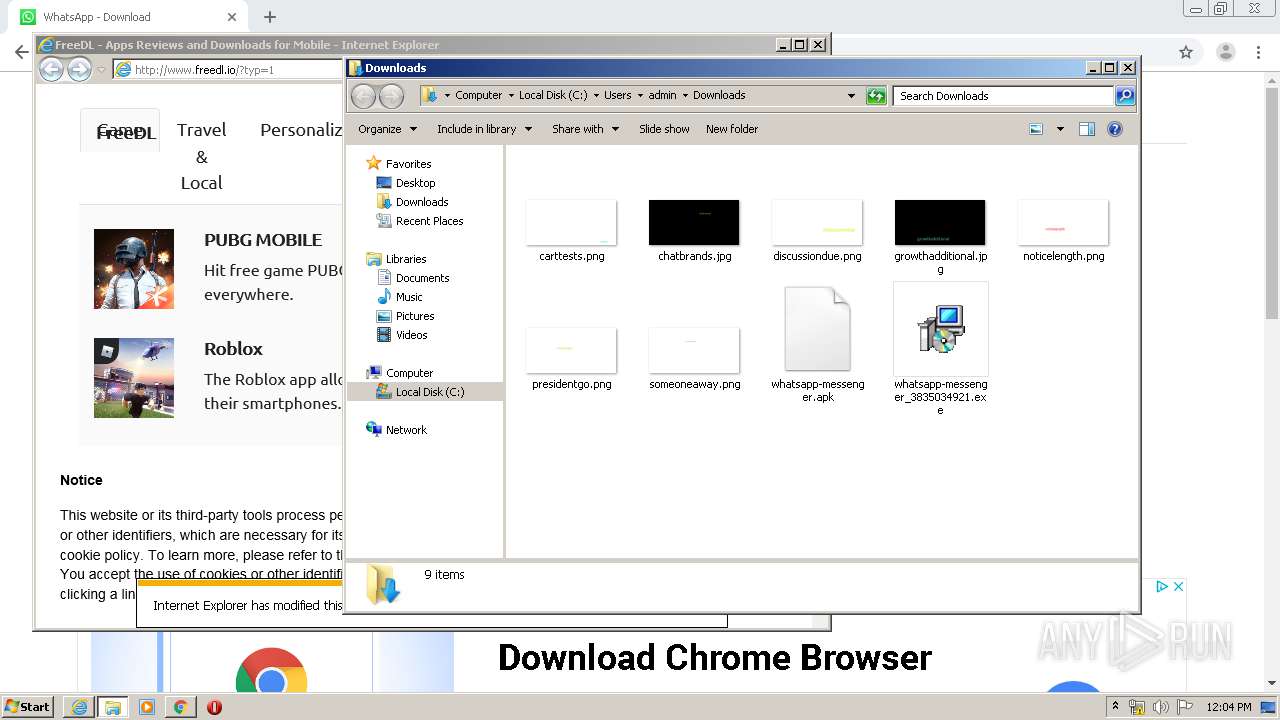The height and width of the screenshot is (720, 1280).
Task: Click the Search Downloads field
Action: pos(1003,96)
